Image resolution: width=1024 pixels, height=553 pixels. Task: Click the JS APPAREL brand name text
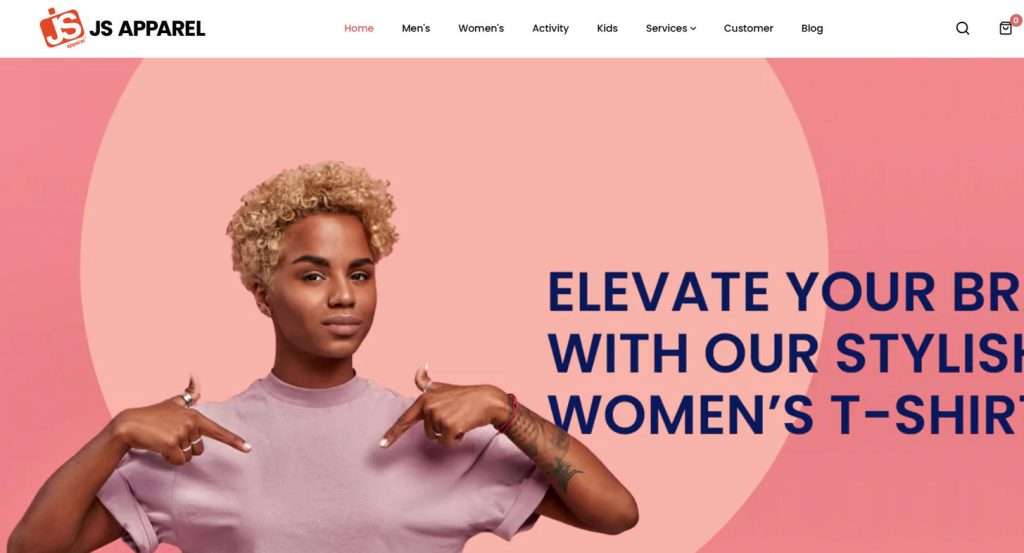[147, 29]
